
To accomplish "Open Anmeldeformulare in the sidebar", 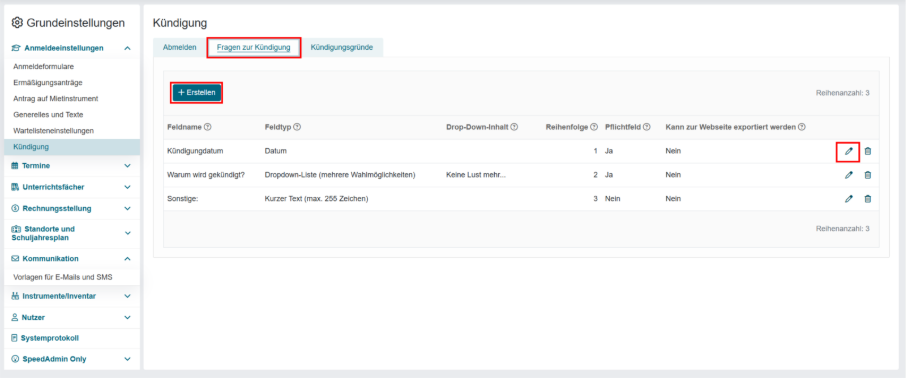I will coord(43,66).
